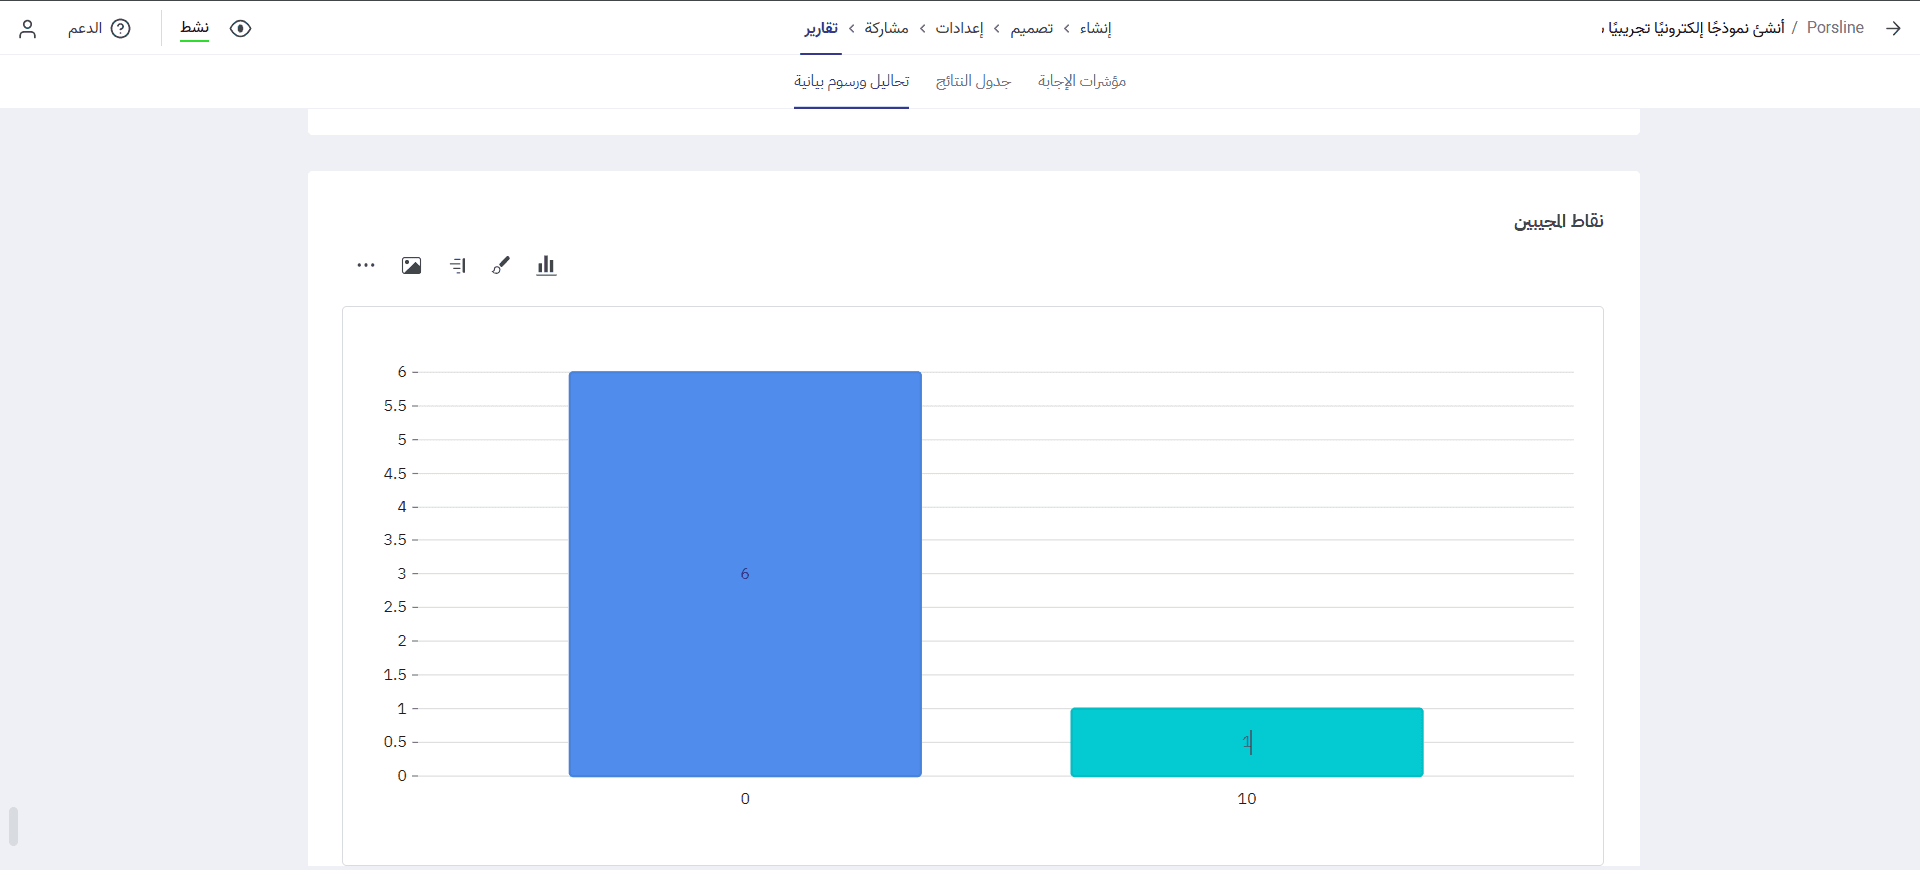Image resolution: width=1920 pixels, height=870 pixels.
Task: Click the paintbrush chart color icon
Action: click(501, 265)
